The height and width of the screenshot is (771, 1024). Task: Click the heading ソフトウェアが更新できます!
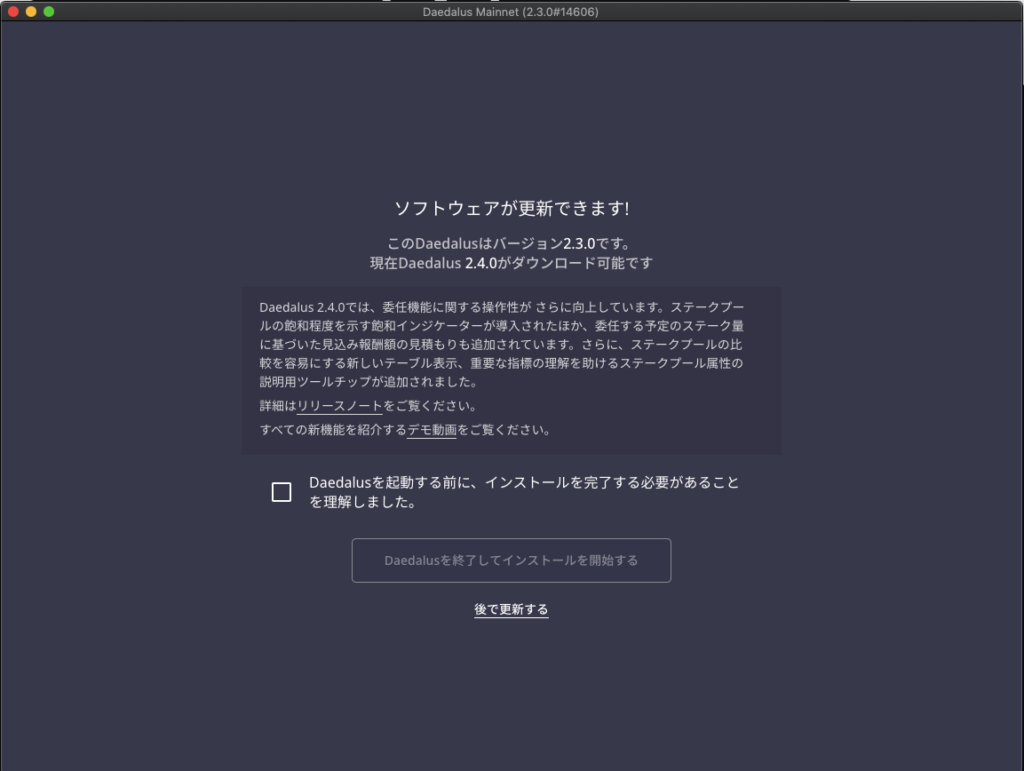[x=511, y=209]
